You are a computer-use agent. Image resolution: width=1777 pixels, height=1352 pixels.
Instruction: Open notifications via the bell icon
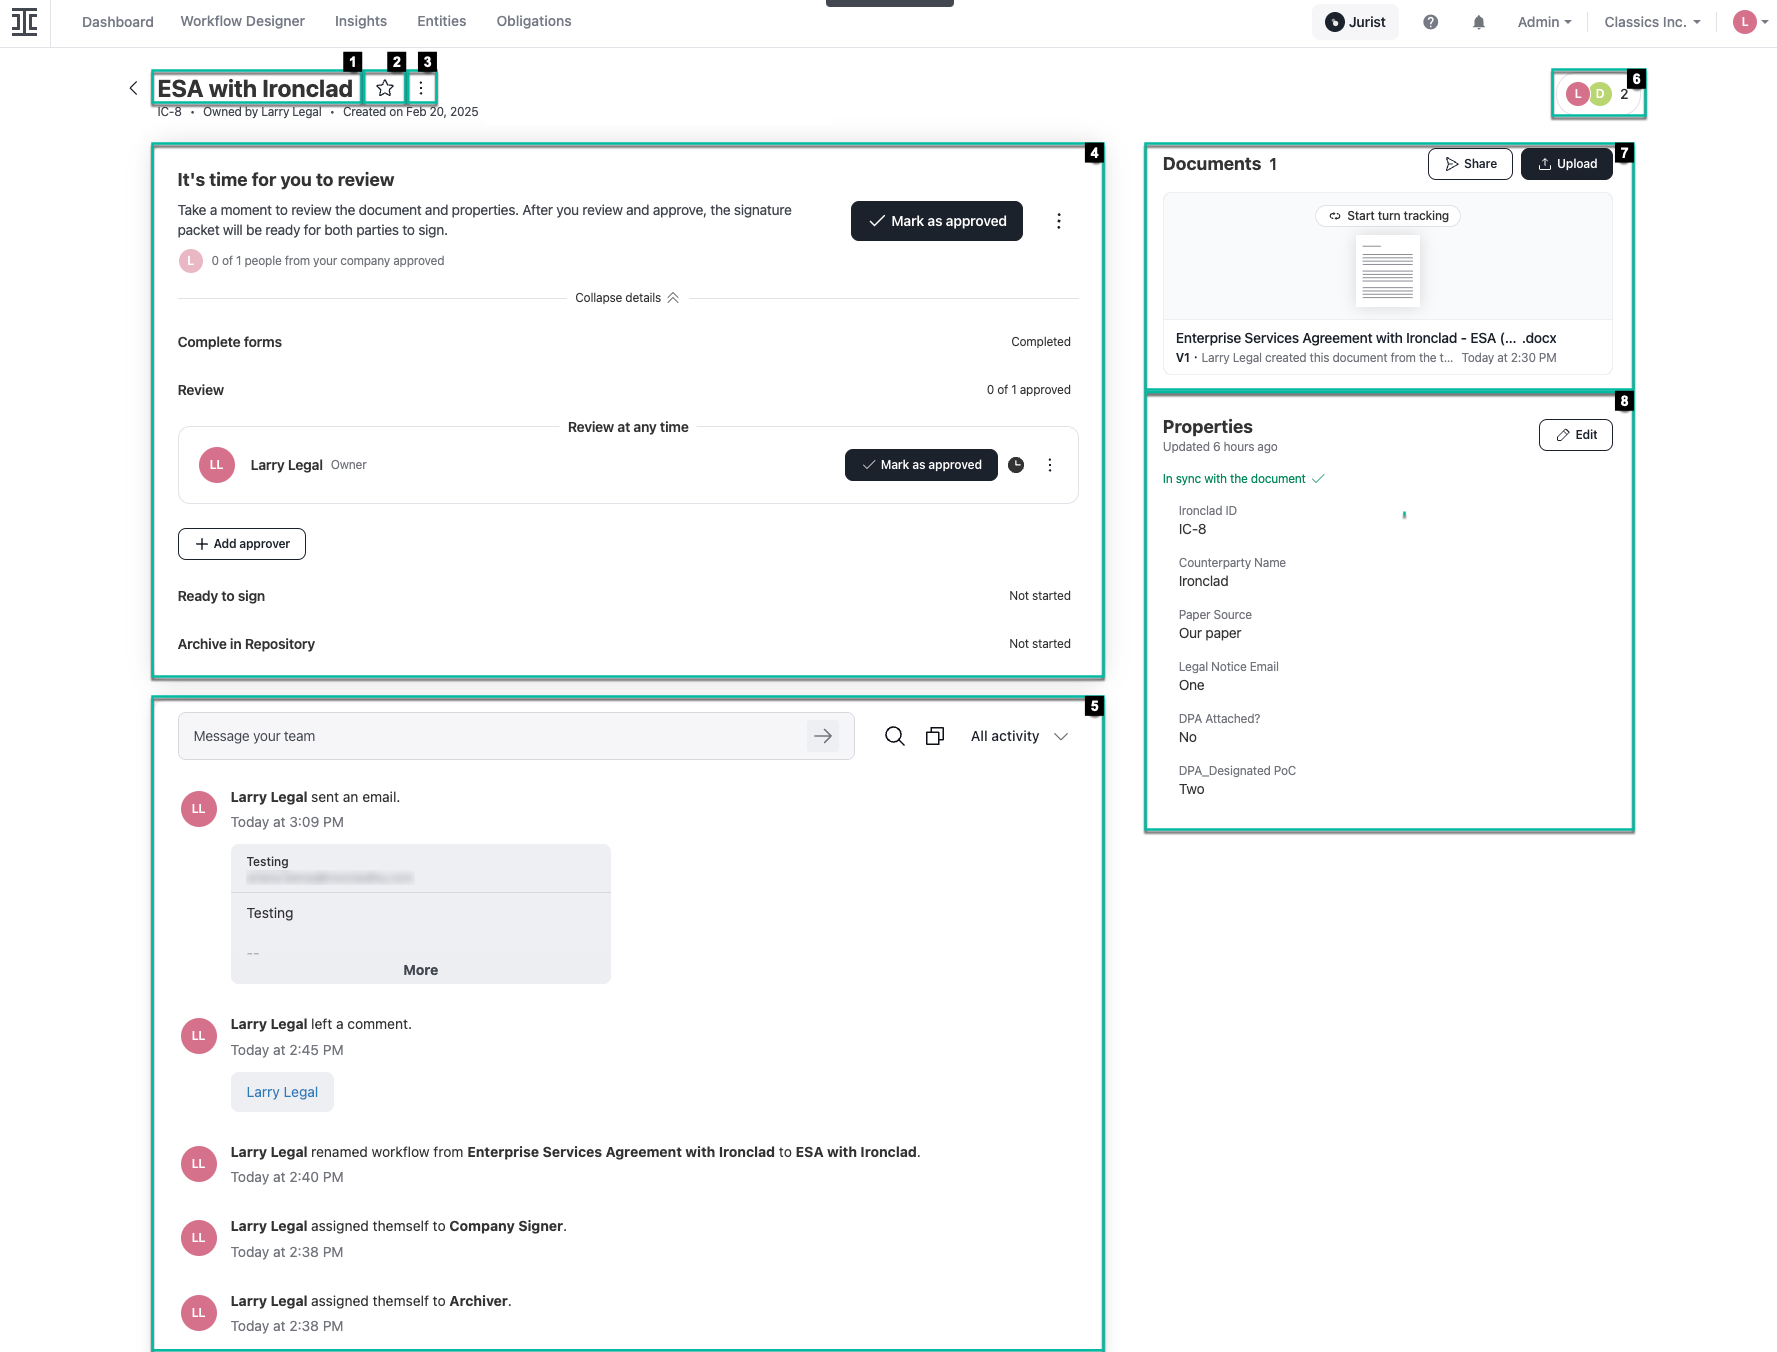coord(1479,21)
